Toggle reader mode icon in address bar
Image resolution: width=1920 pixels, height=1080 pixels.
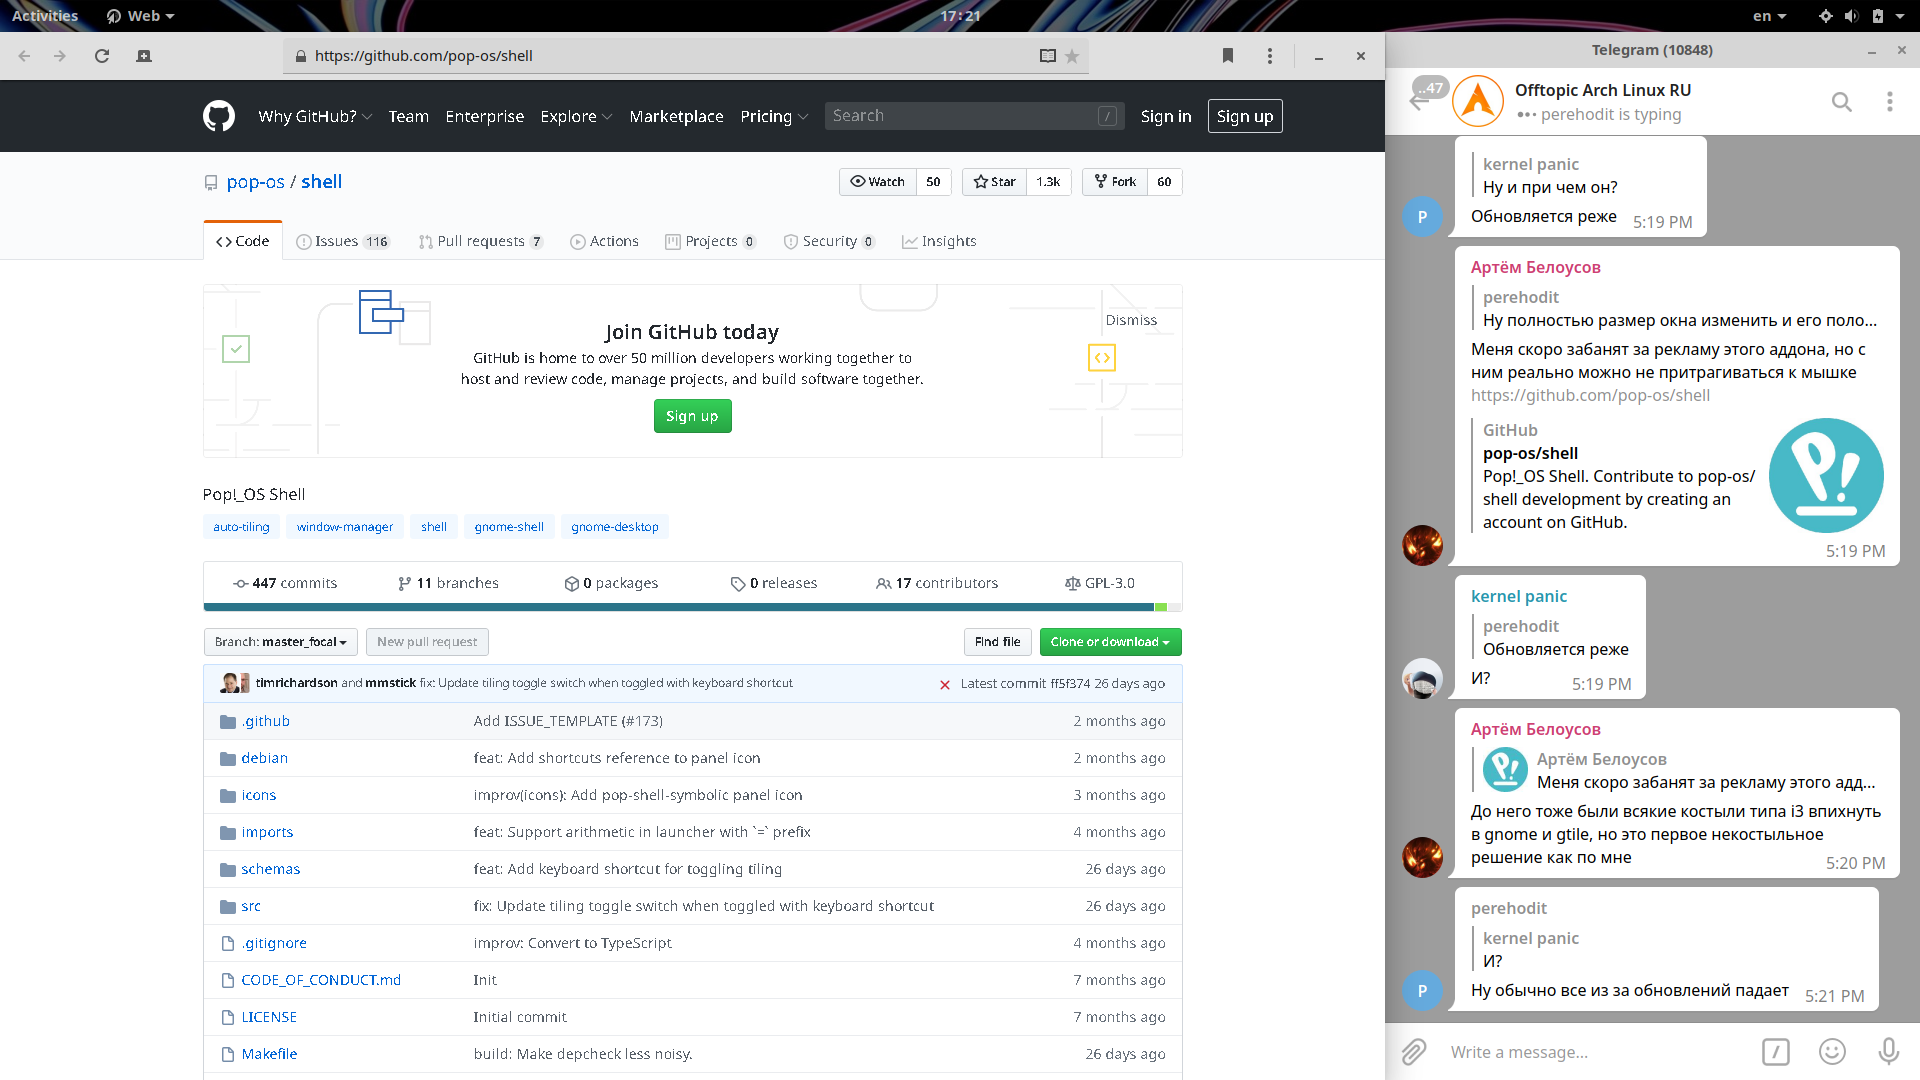pos(1047,56)
